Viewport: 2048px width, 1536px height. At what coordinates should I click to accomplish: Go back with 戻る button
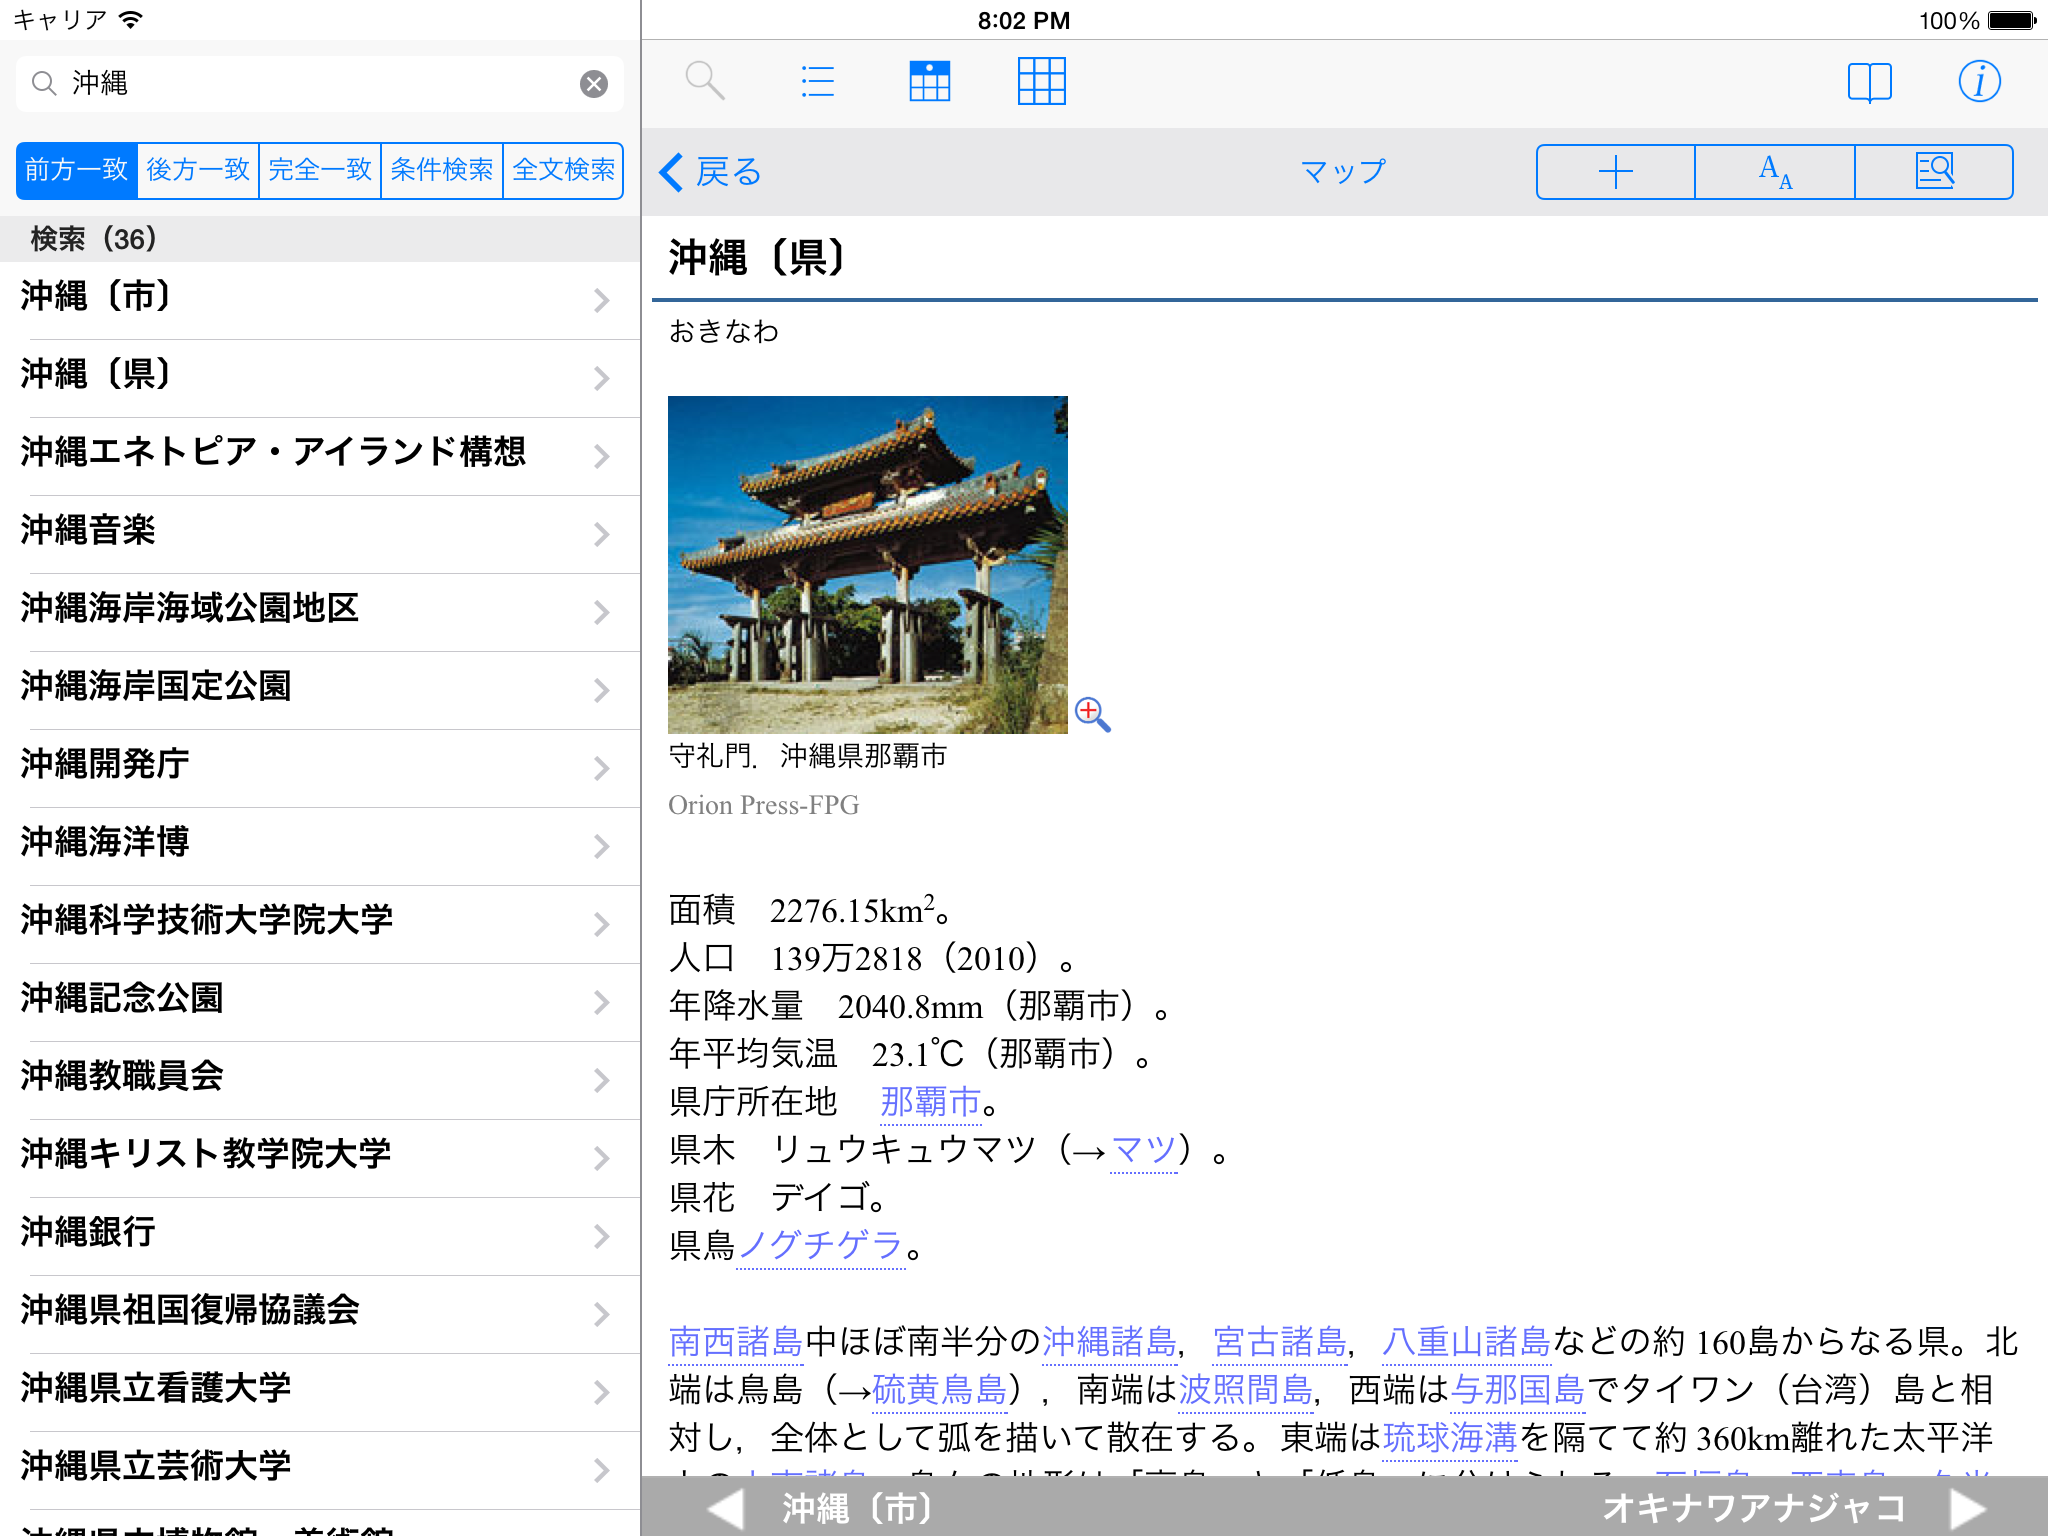tap(712, 172)
